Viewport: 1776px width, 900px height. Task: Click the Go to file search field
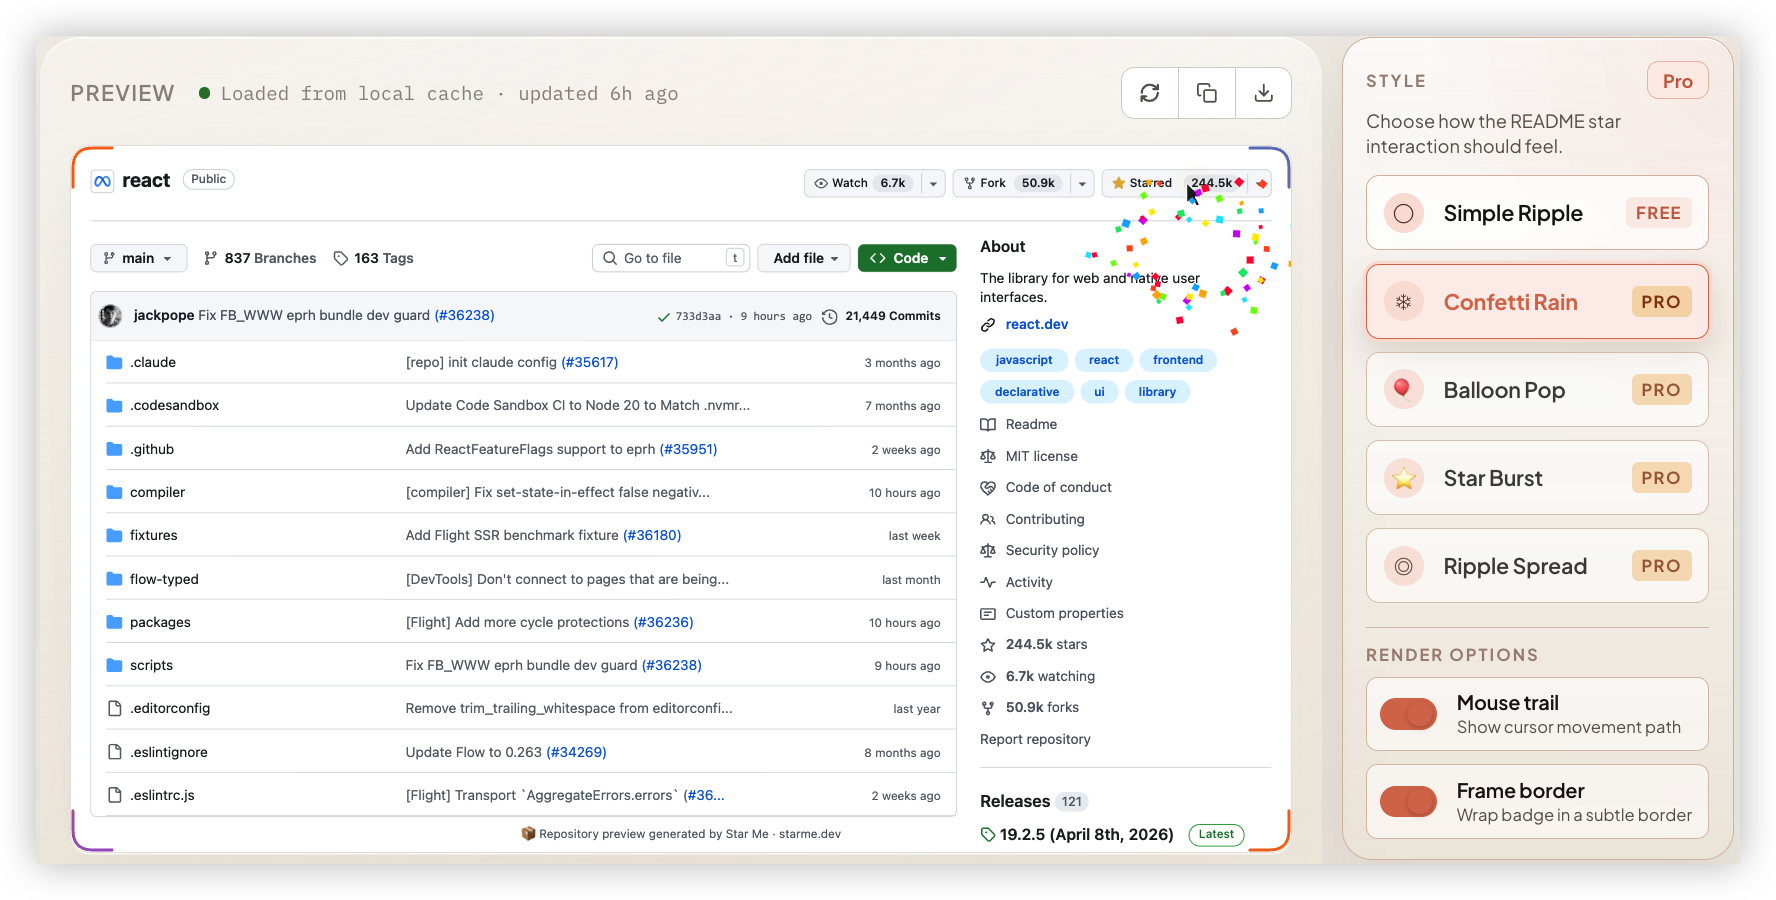pyautogui.click(x=671, y=258)
